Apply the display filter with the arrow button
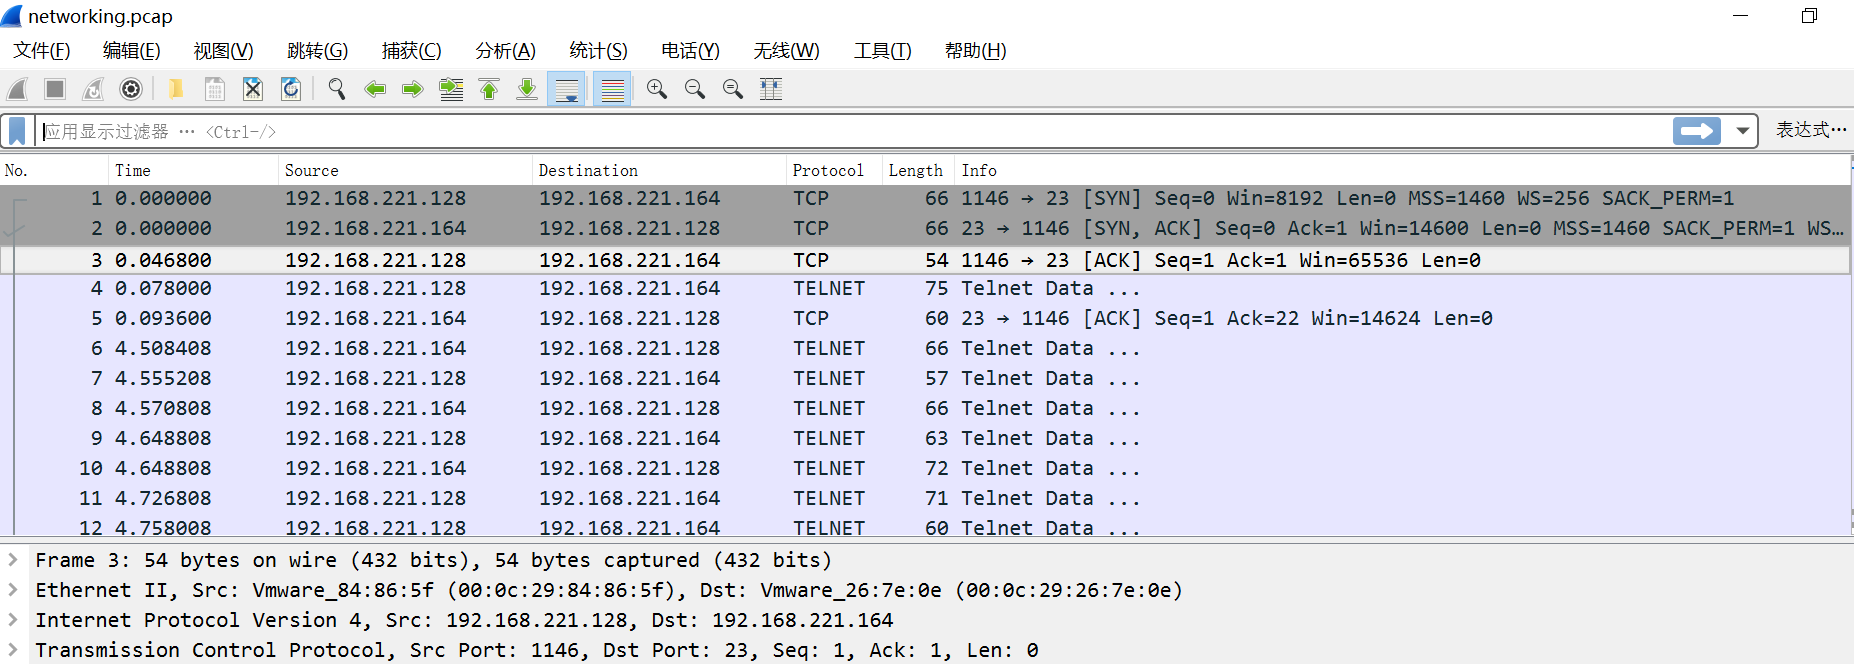The height and width of the screenshot is (664, 1854). coord(1697,131)
